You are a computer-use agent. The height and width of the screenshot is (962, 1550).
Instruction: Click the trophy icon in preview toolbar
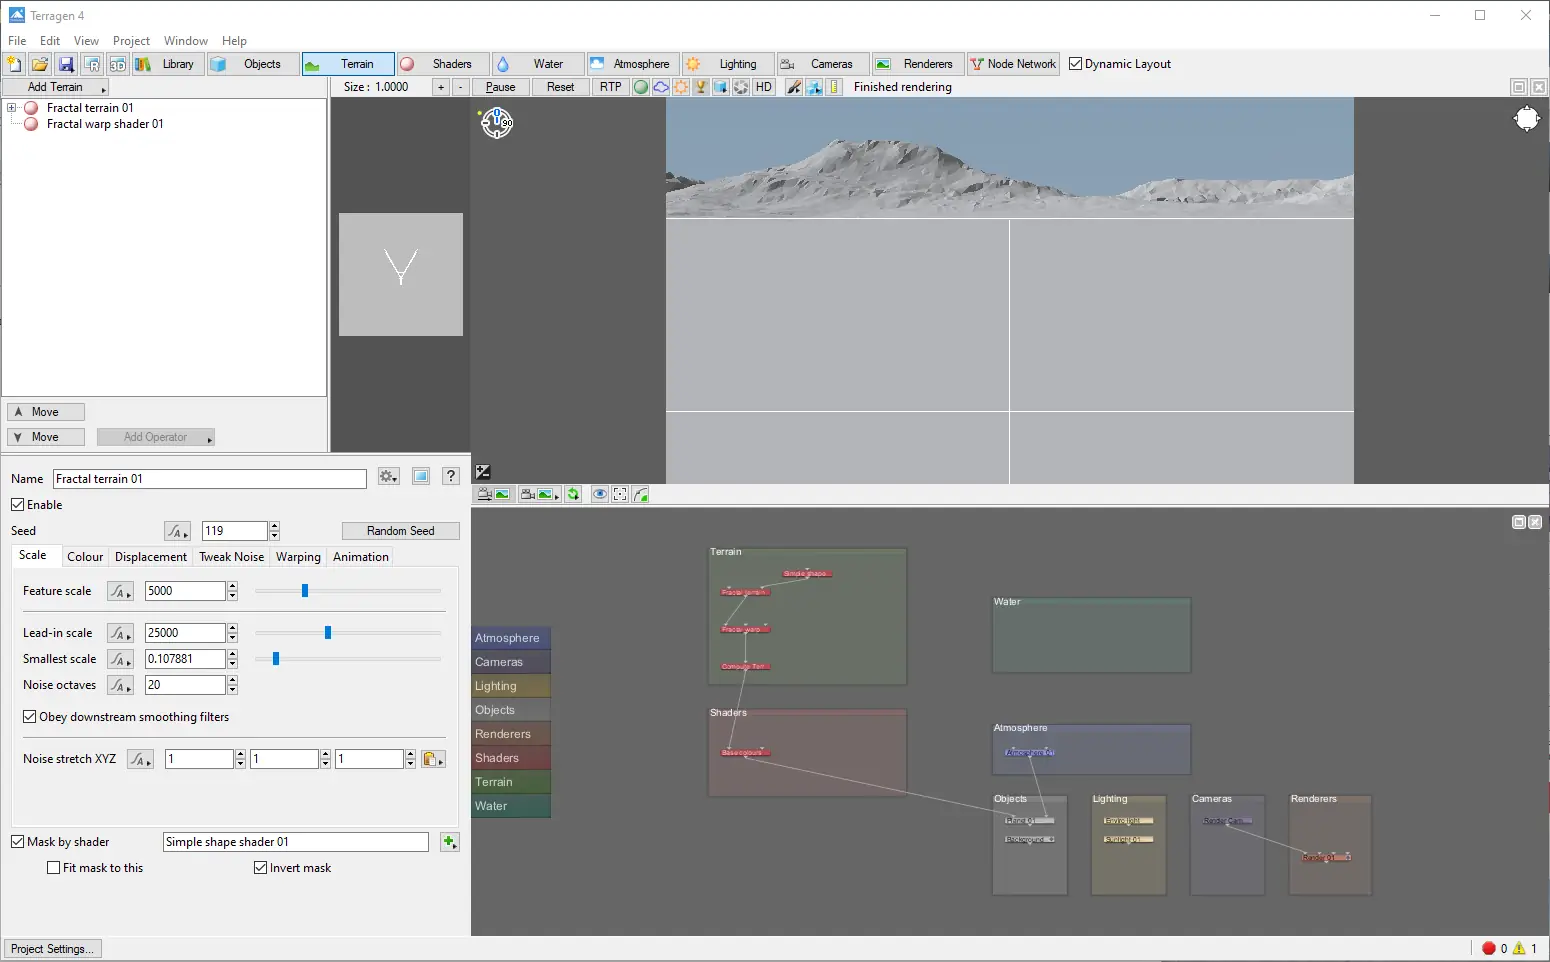pyautogui.click(x=701, y=87)
